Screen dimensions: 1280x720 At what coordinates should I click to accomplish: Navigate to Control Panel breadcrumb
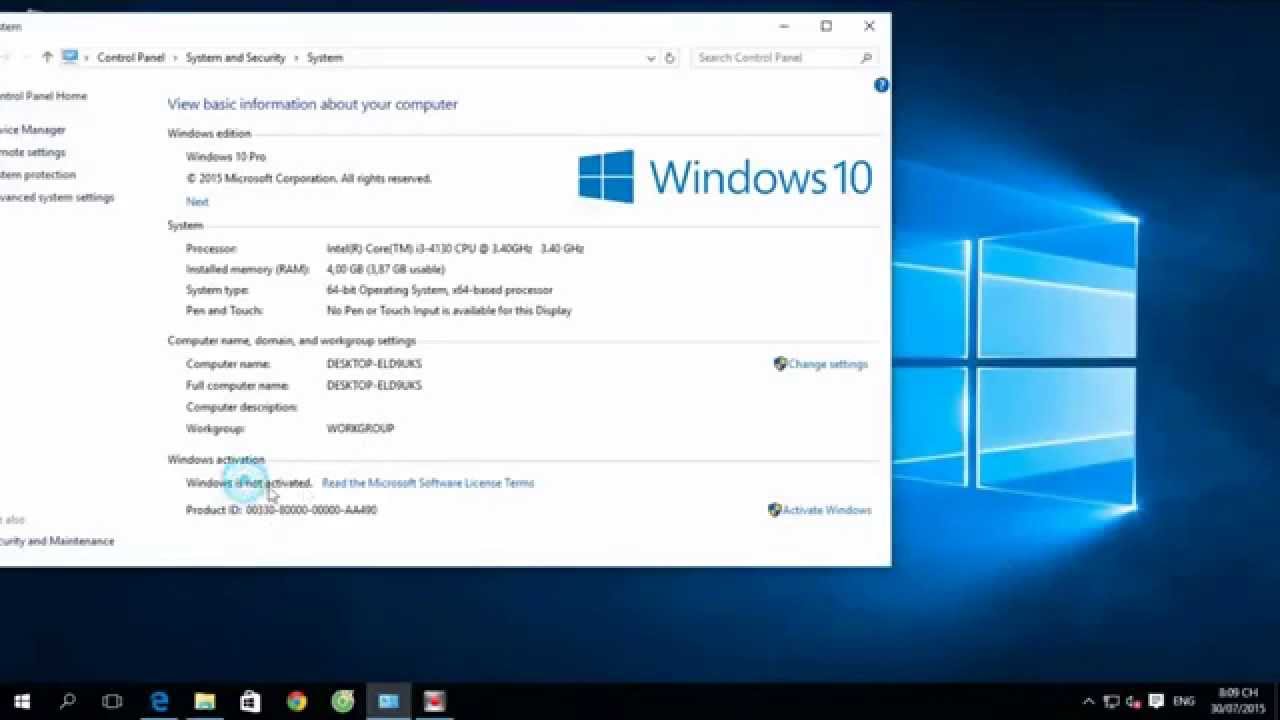click(131, 58)
